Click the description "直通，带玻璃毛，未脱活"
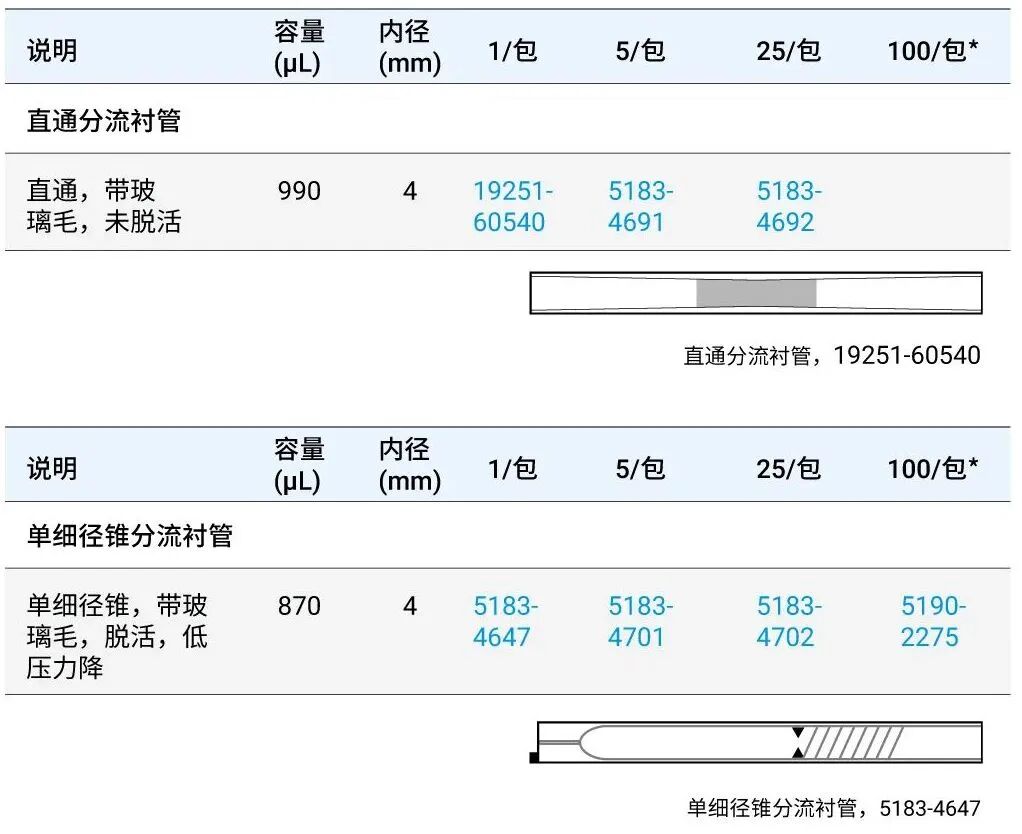Screen dimensions: 1022x834 [104, 206]
